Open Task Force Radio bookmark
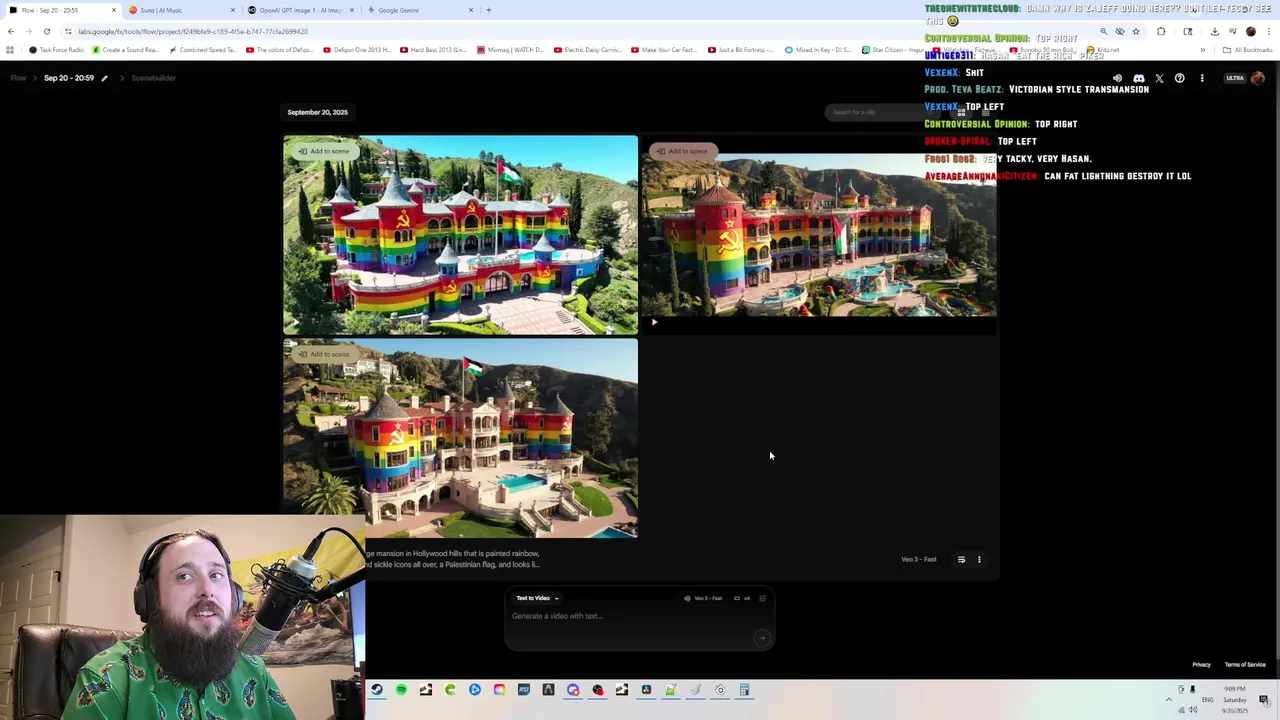This screenshot has height=720, width=1280. point(56,50)
